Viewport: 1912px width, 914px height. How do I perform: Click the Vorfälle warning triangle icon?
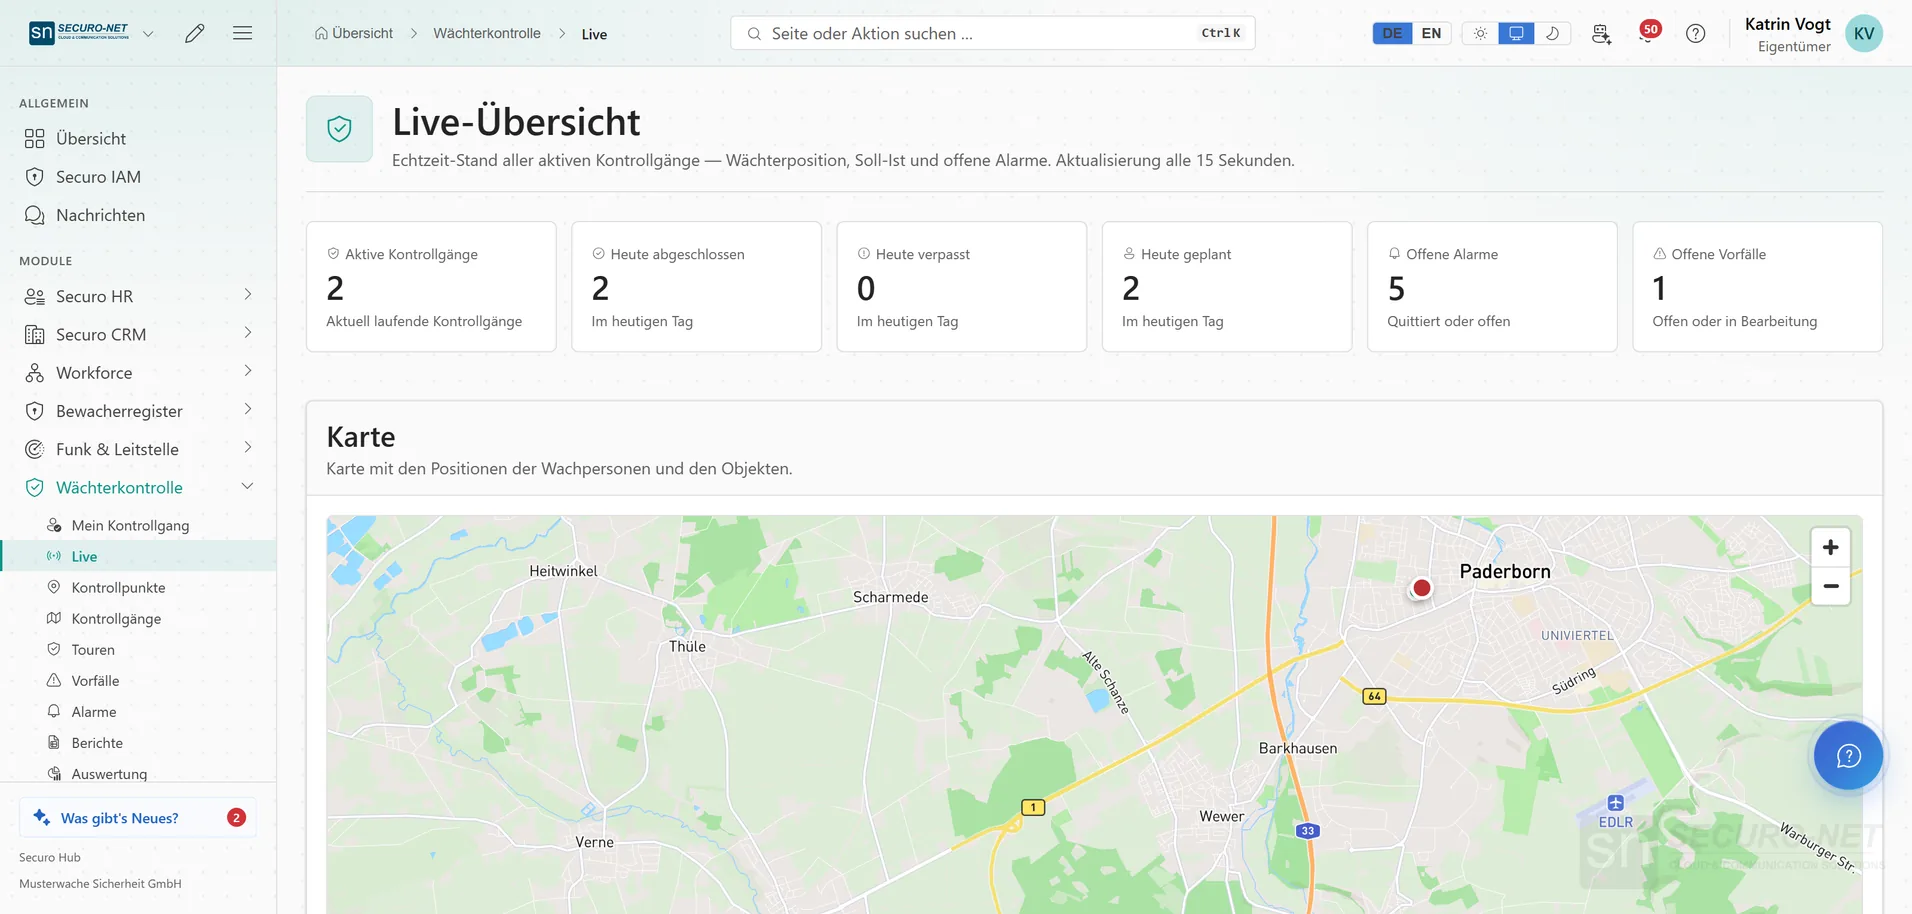tap(54, 680)
